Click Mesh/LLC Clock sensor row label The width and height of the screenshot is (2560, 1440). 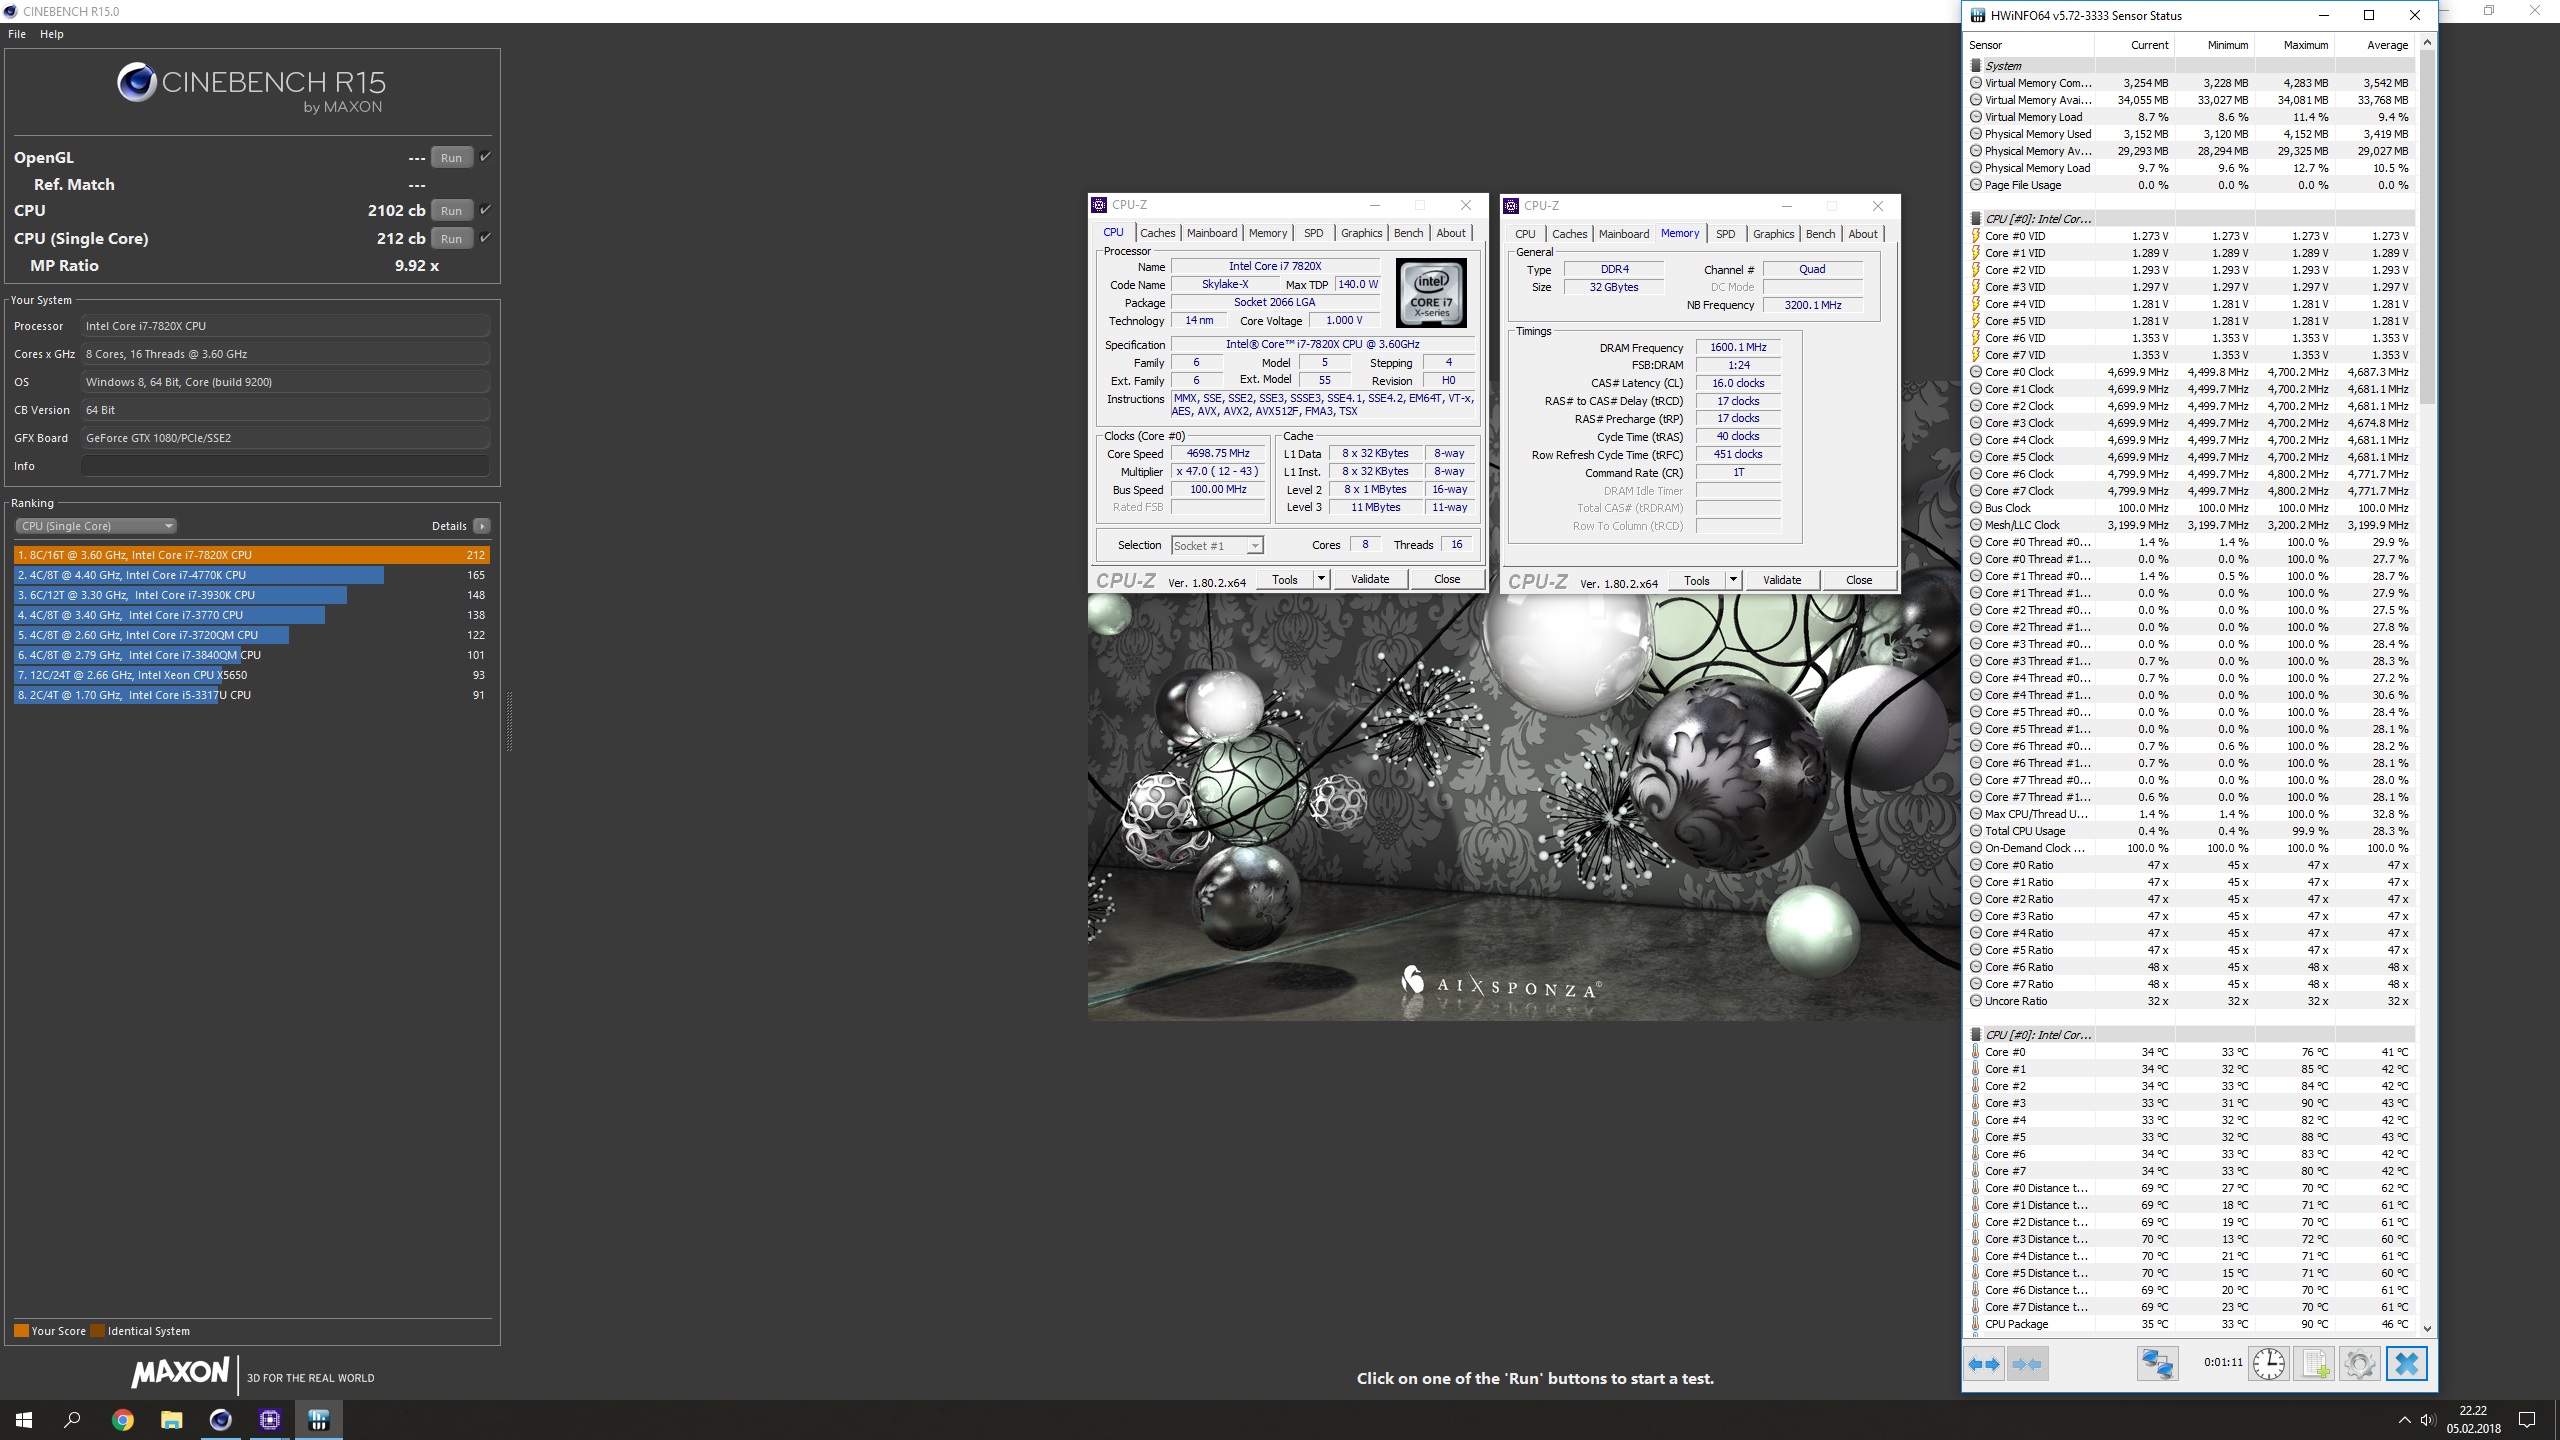(2022, 525)
